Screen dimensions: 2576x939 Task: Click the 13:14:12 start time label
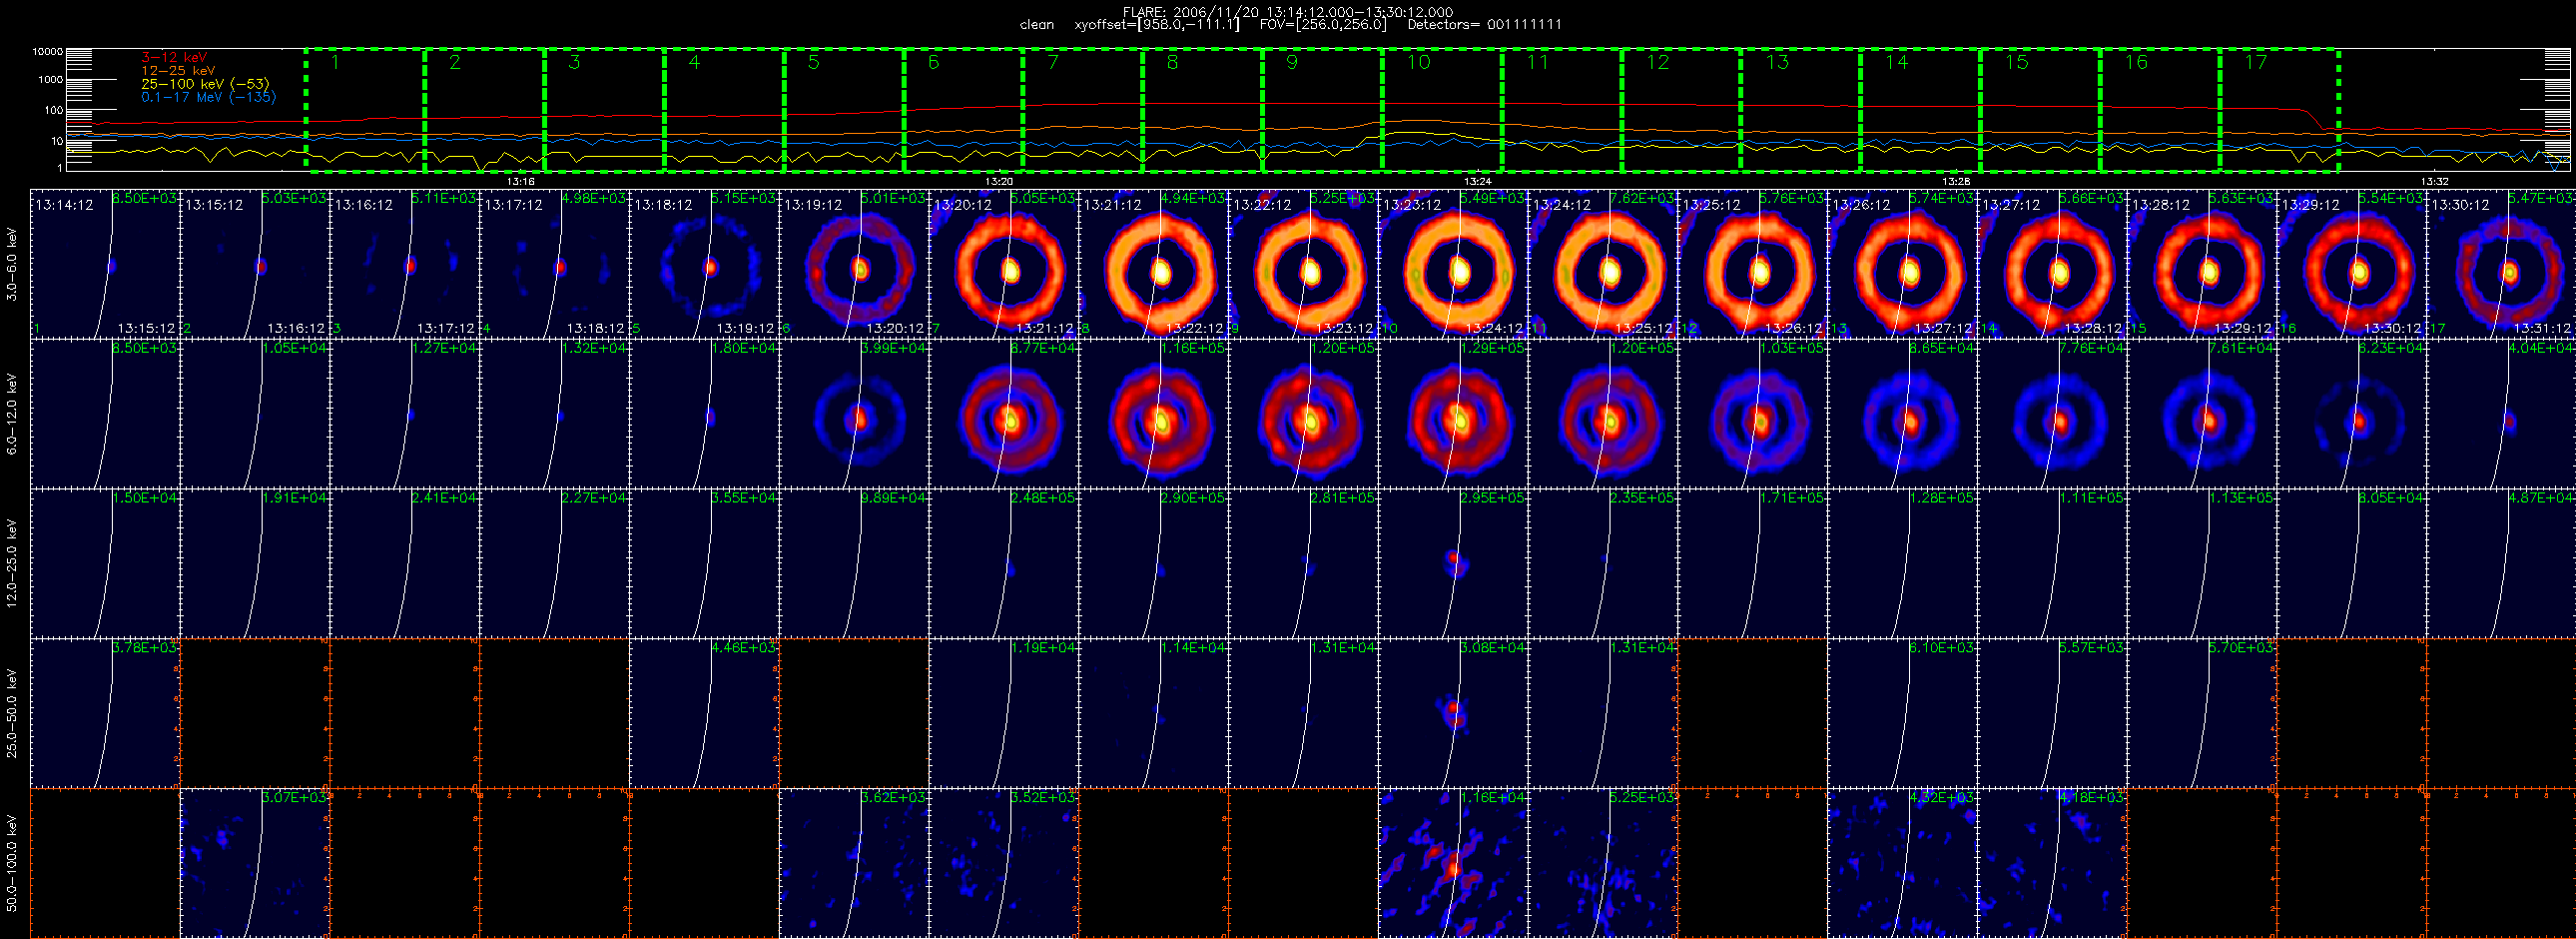click(x=65, y=204)
